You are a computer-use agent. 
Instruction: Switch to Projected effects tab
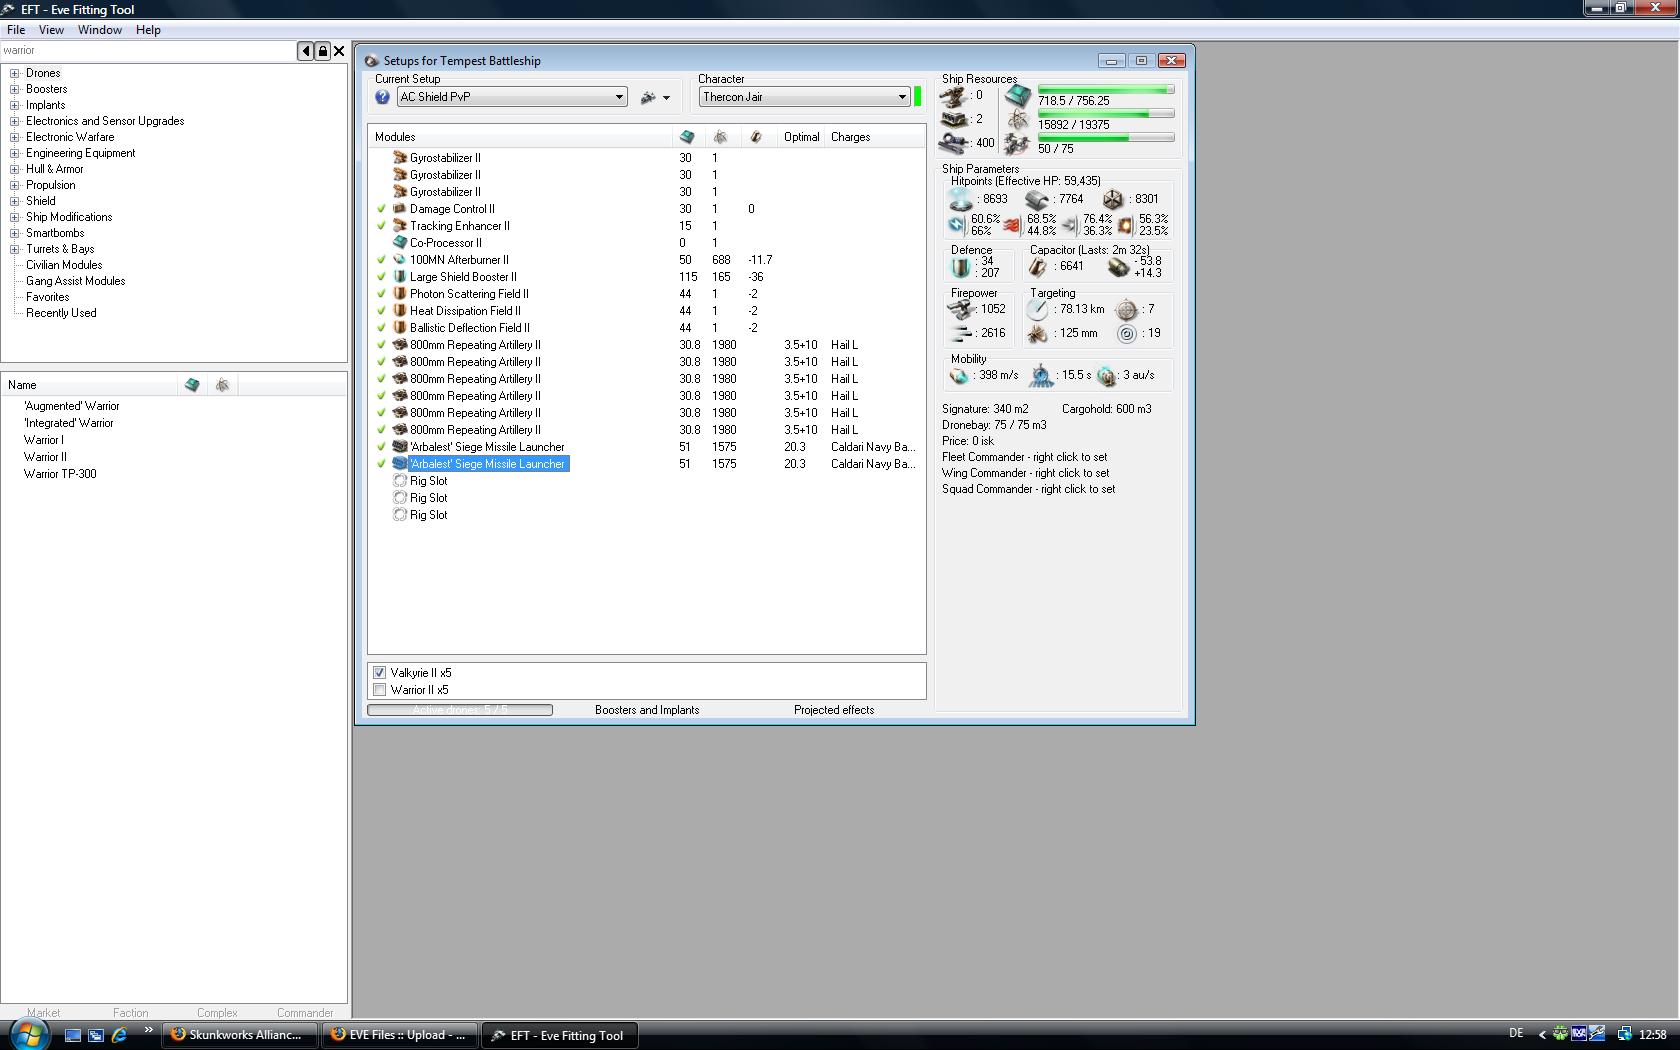(834, 710)
